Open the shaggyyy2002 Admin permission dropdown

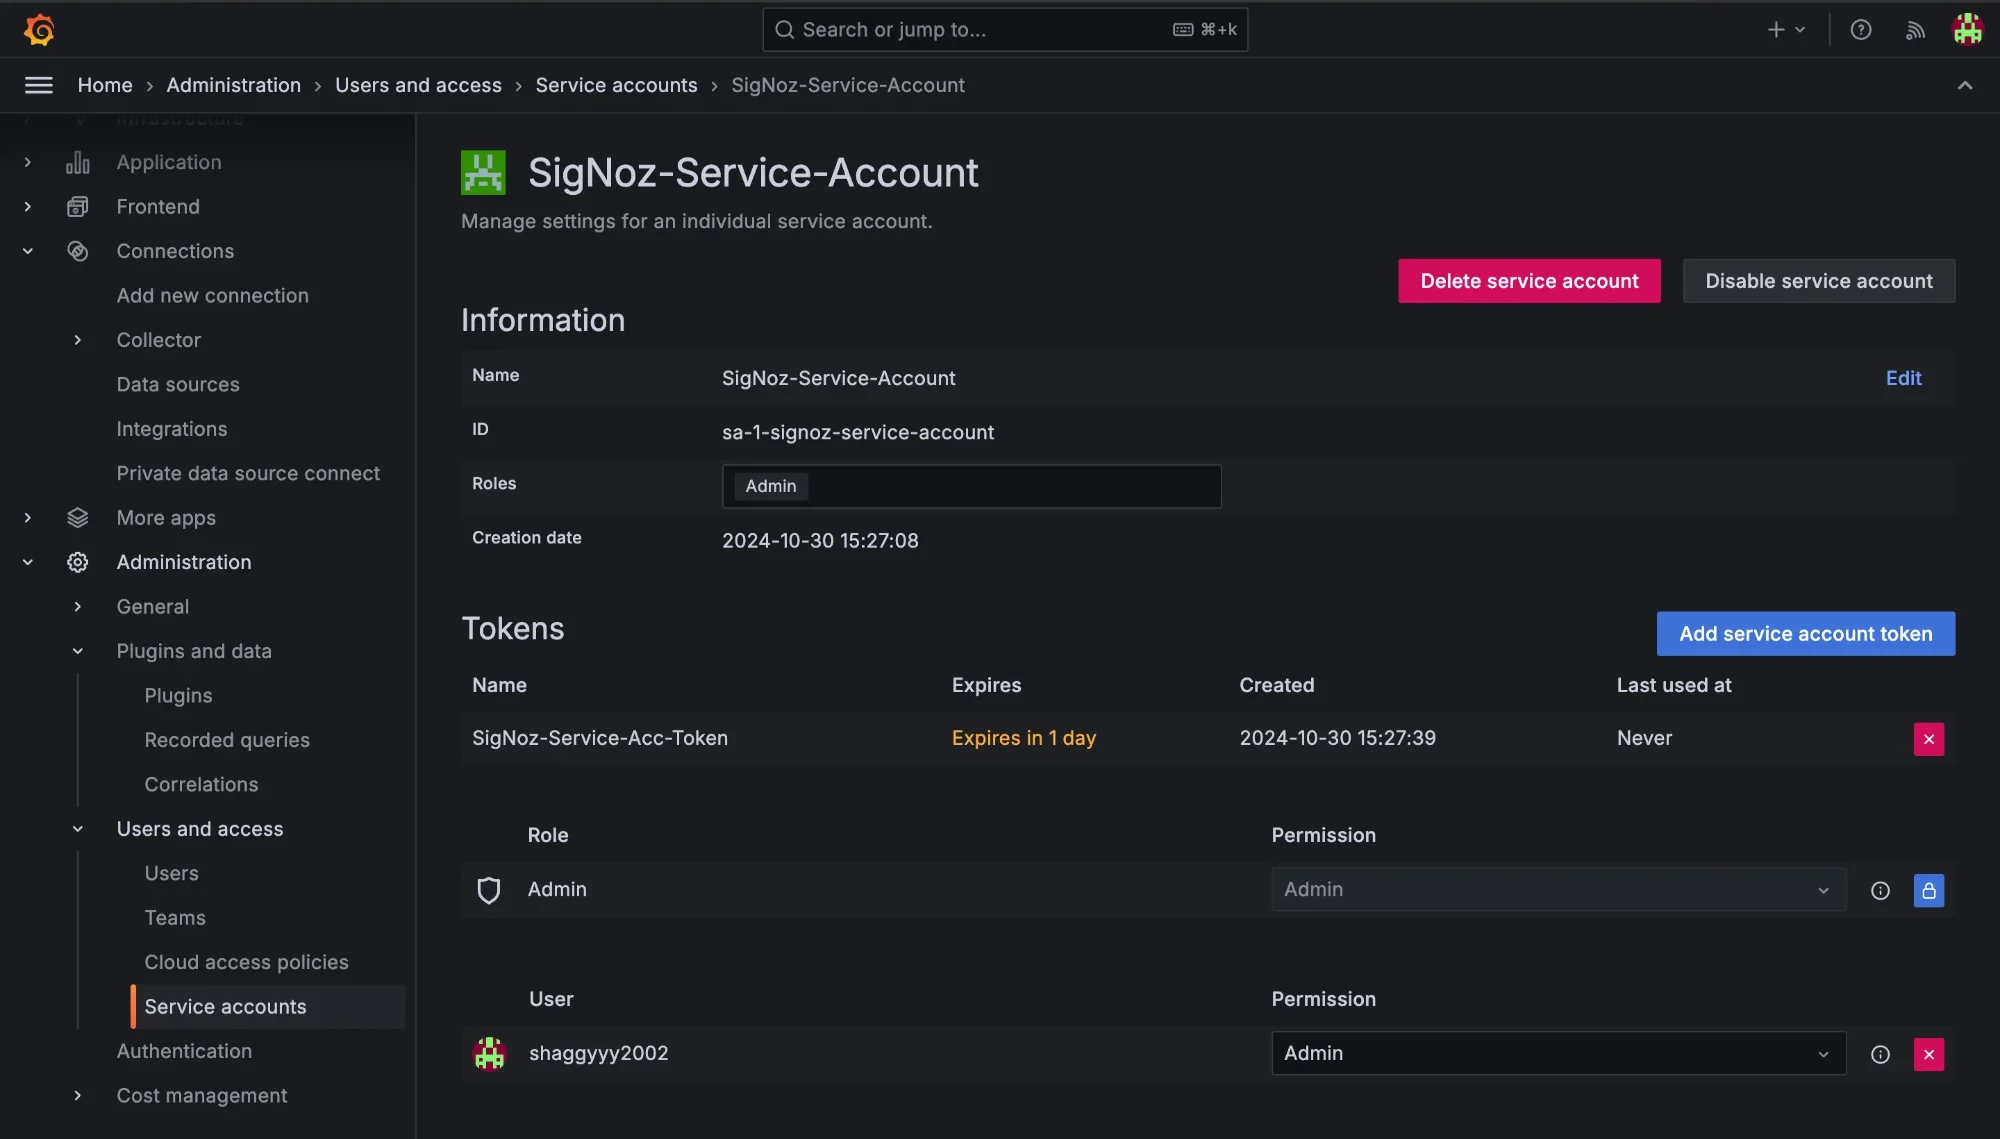click(x=1558, y=1054)
